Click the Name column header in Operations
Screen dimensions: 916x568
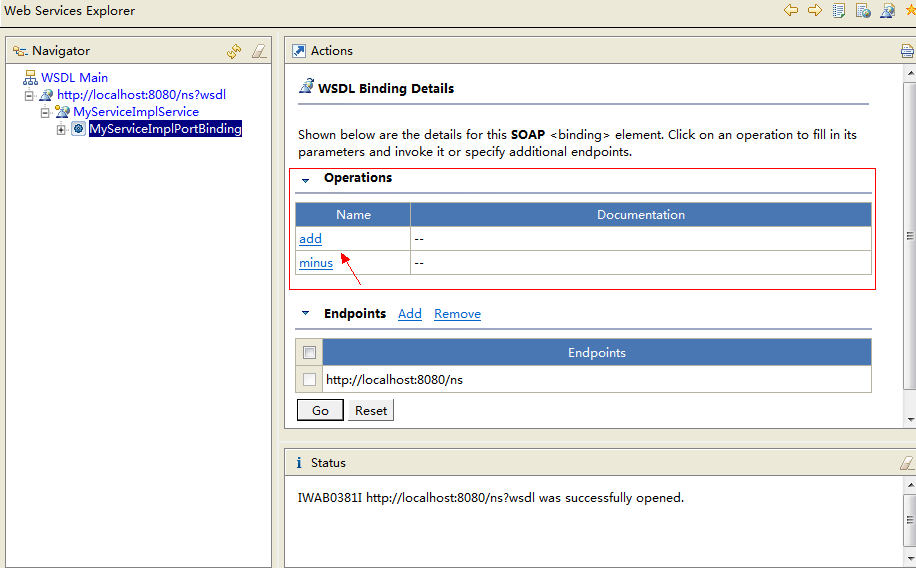353,214
